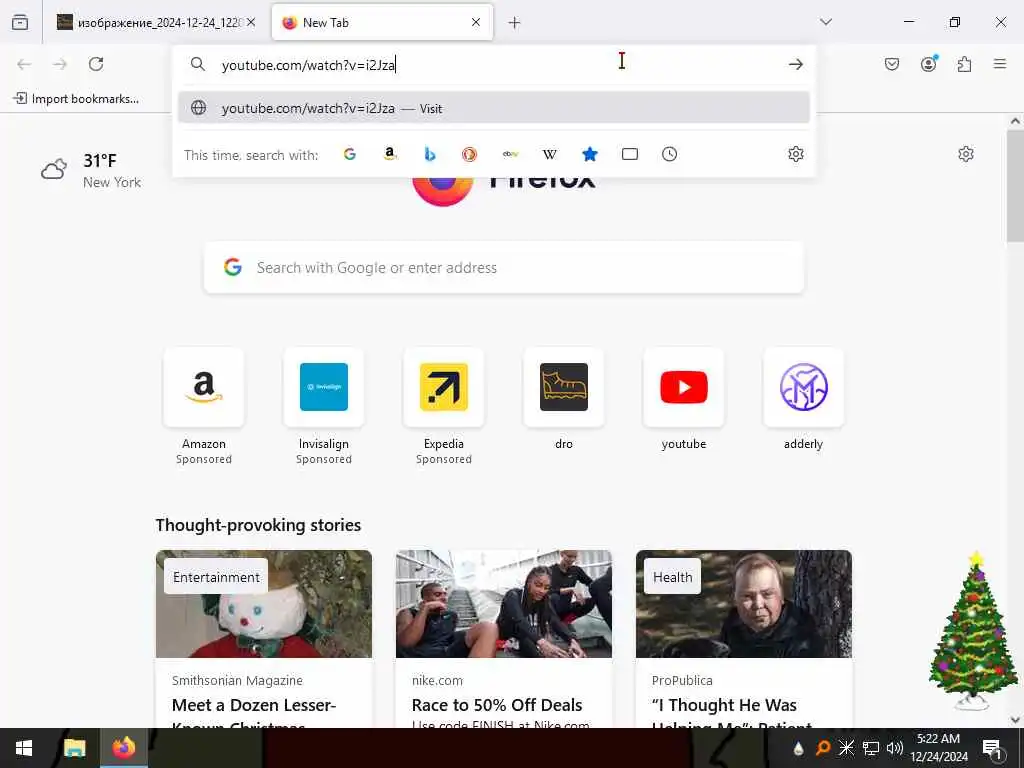Open Firefox account icon

point(929,64)
